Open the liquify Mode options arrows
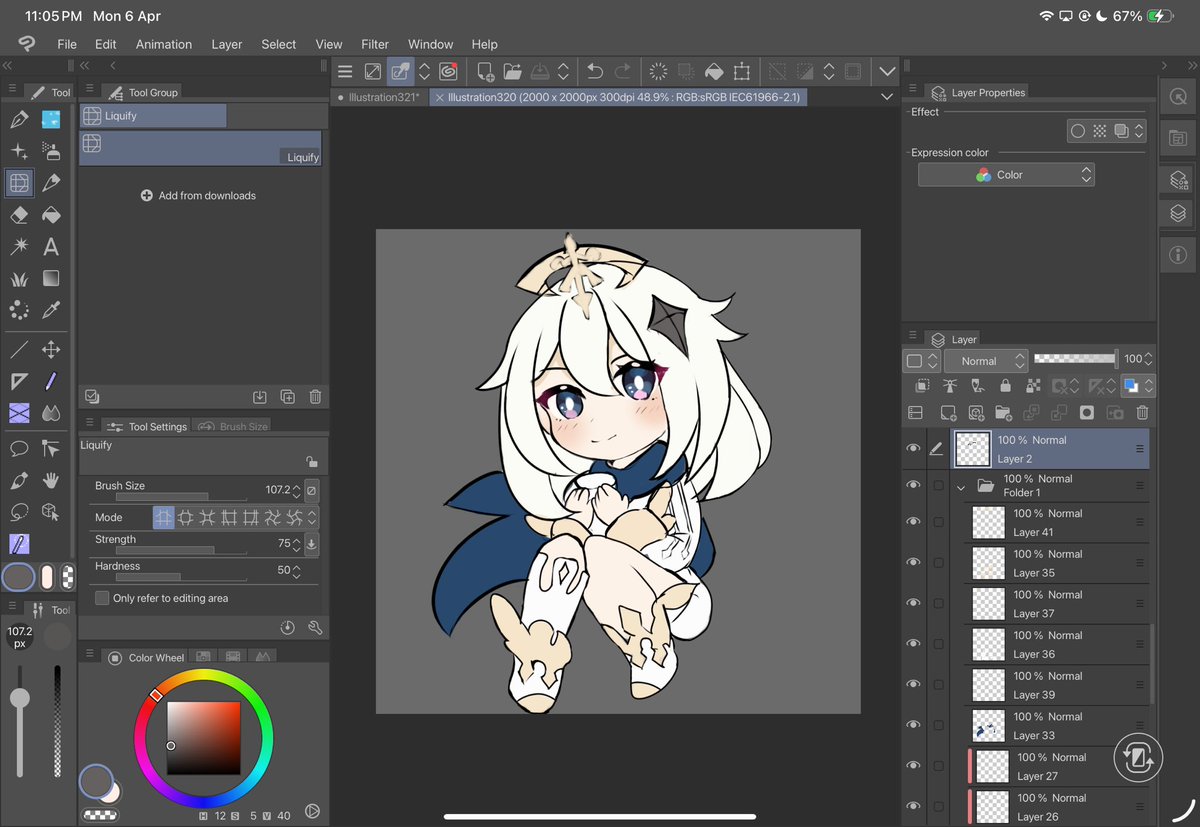 (x=312, y=517)
